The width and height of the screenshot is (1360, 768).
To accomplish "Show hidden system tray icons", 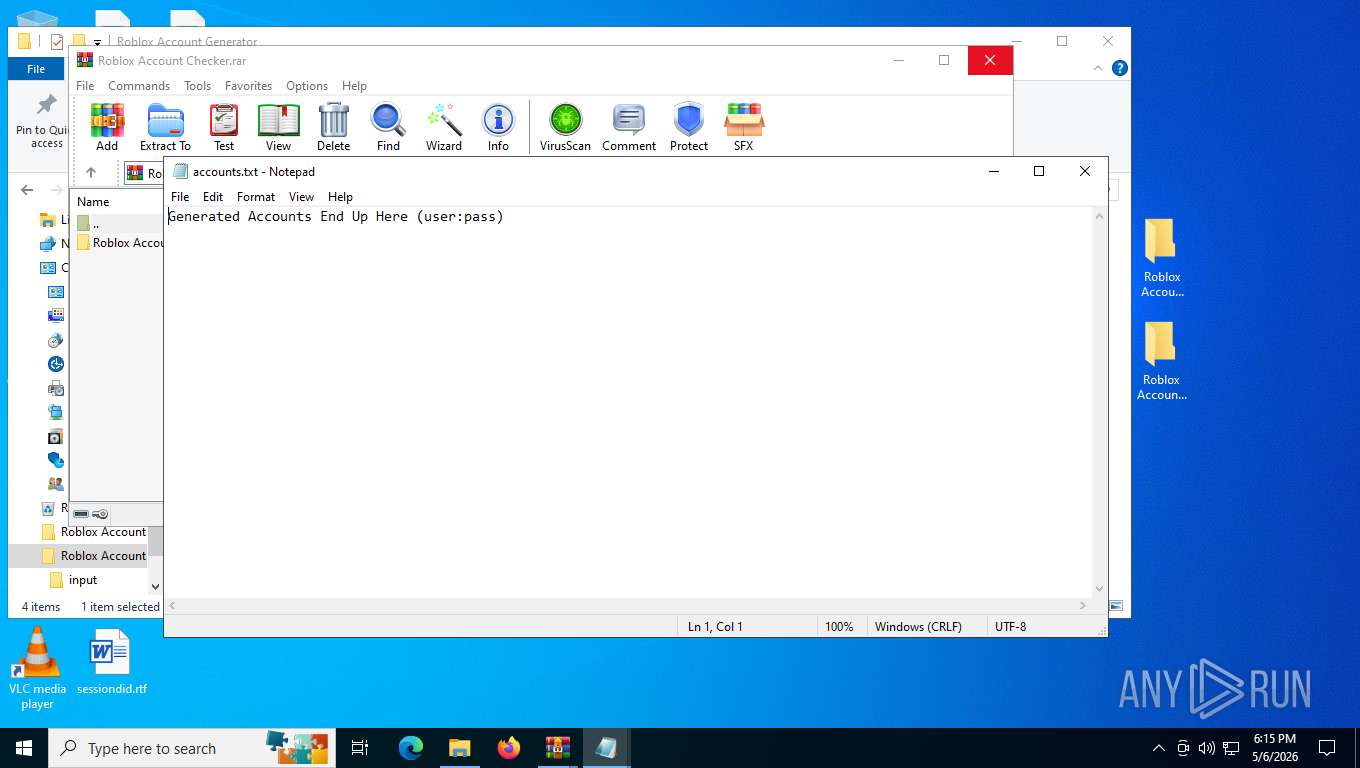I will pos(1159,748).
